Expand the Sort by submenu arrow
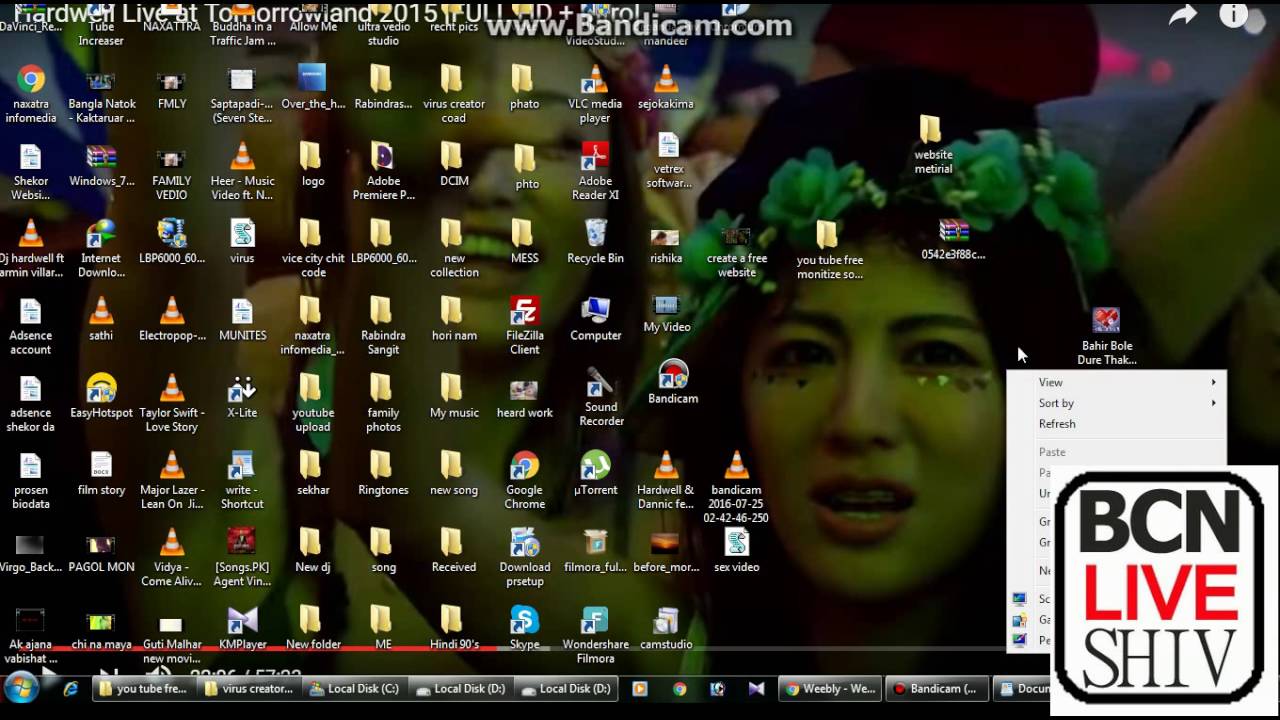The width and height of the screenshot is (1280, 720). 1214,403
